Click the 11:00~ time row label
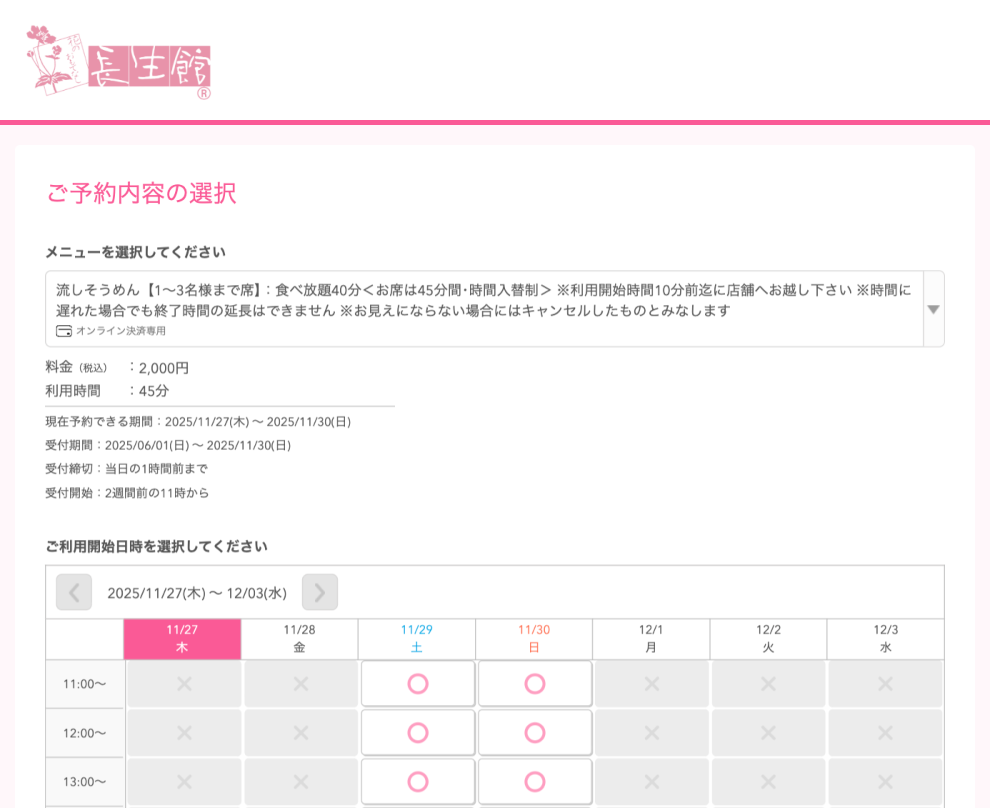990x808 pixels. pyautogui.click(x=85, y=685)
